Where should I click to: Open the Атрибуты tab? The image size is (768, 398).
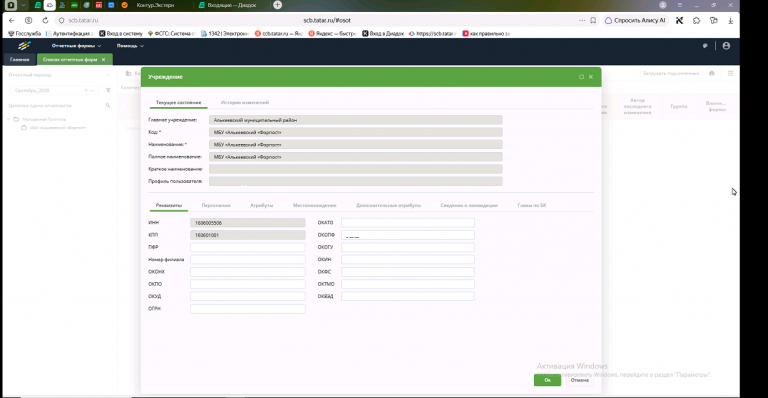pyautogui.click(x=262, y=205)
